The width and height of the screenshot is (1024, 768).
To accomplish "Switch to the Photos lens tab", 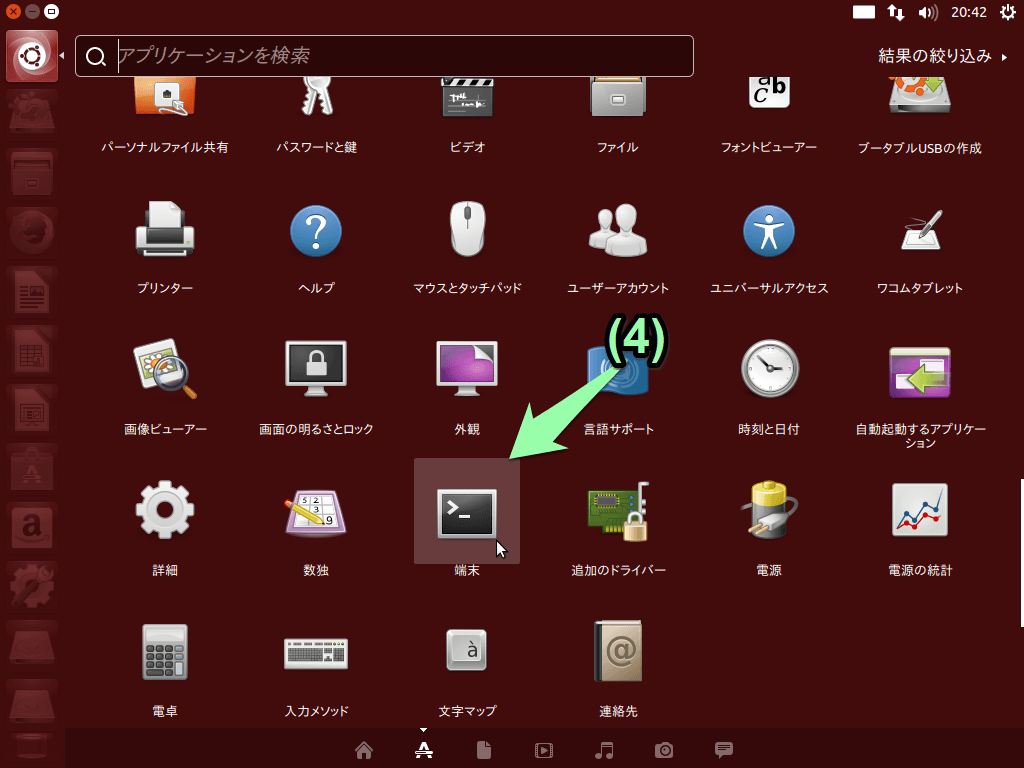I will [664, 750].
